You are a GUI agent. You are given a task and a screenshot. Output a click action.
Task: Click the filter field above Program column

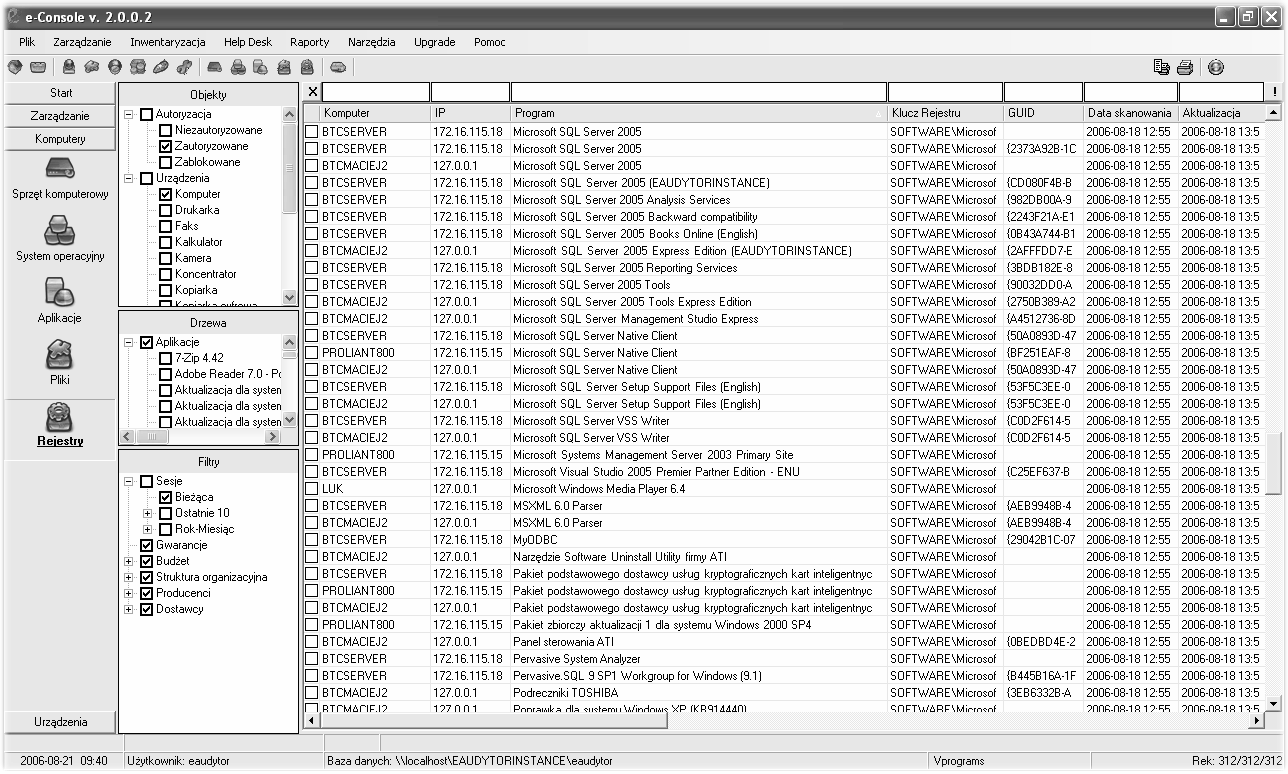[x=699, y=92]
